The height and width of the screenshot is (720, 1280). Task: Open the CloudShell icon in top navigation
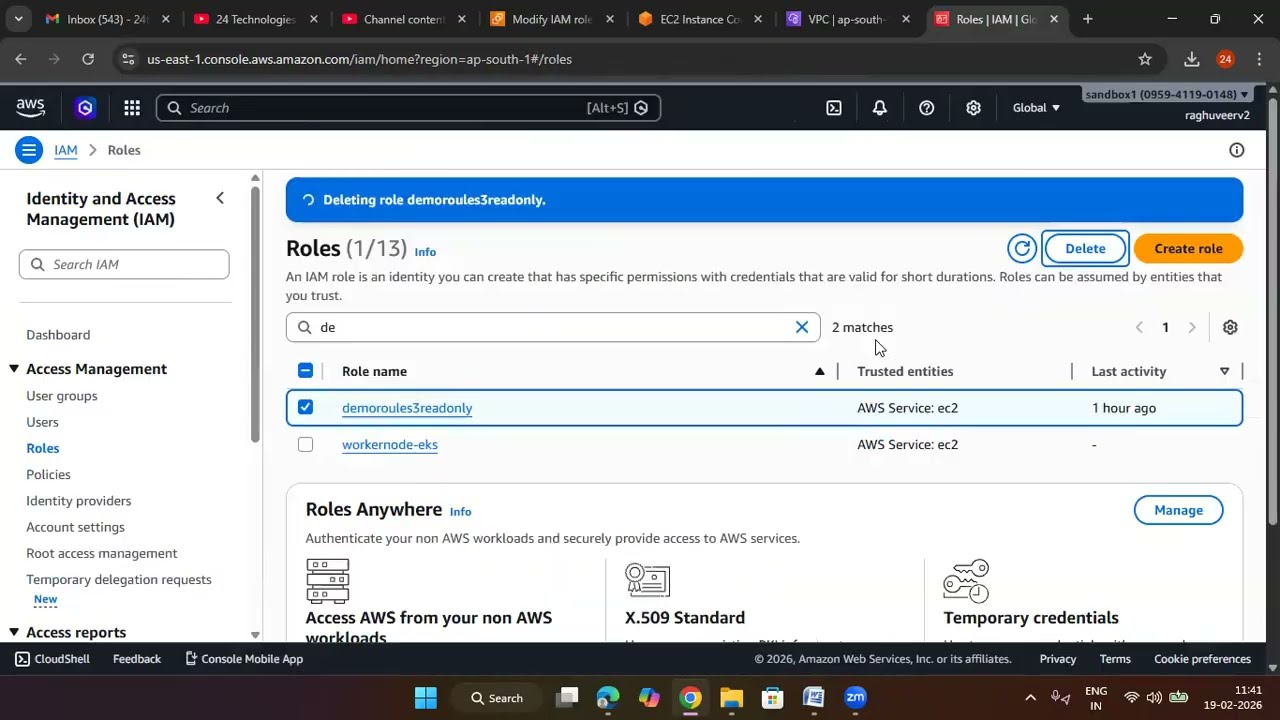tap(834, 108)
